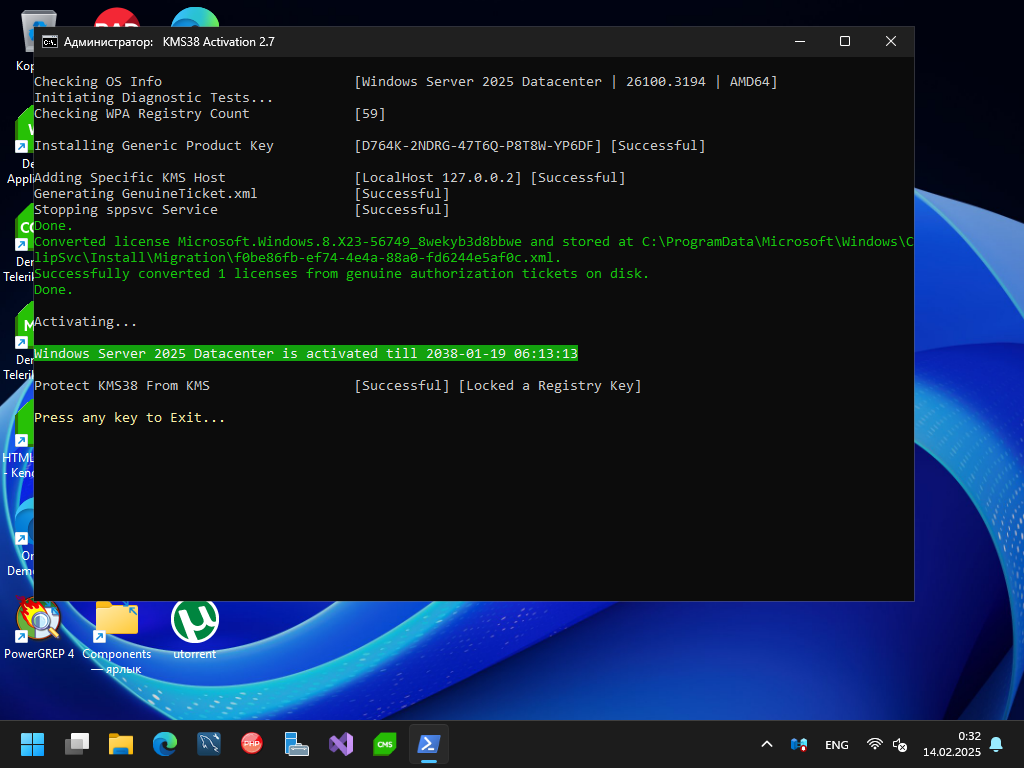Open the server toolbox taskbar icon

click(296, 744)
